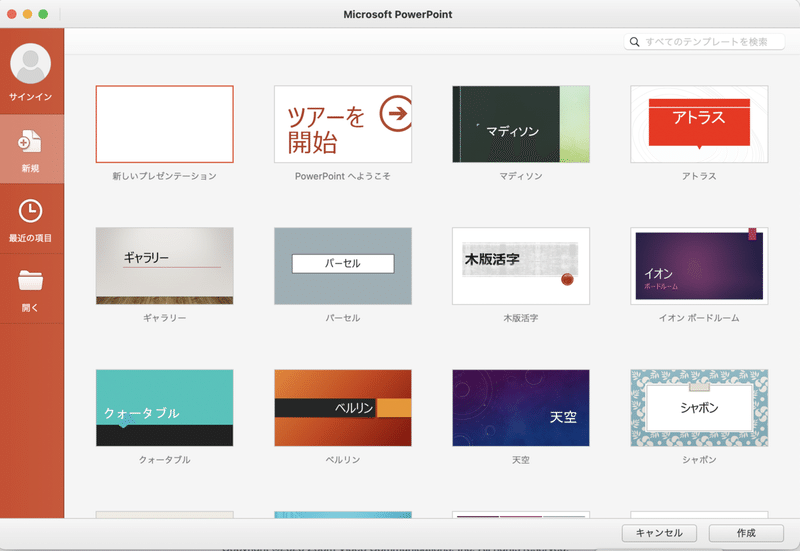The height and width of the screenshot is (551, 800).
Task: Click the イオン ボードルーム caption text
Action: point(699,318)
